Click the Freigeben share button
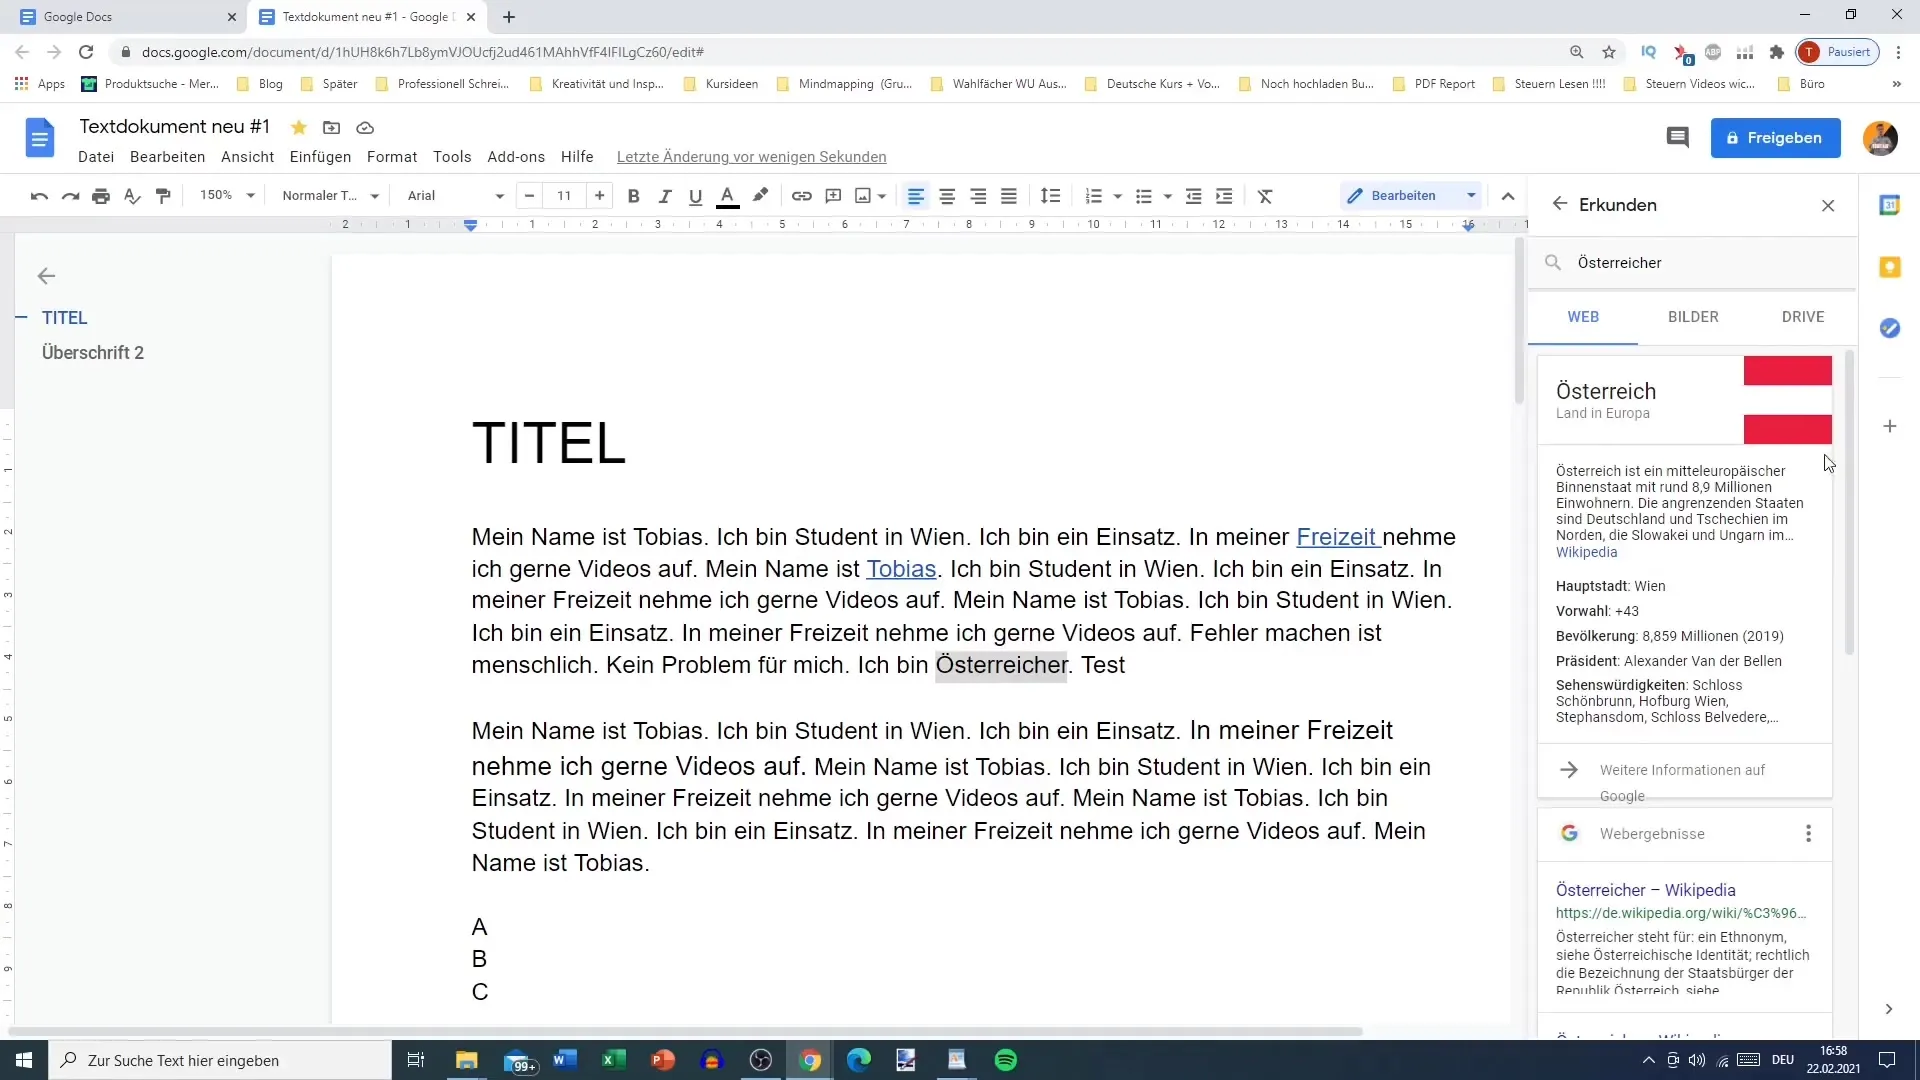Viewport: 1920px width, 1080px height. [1776, 138]
